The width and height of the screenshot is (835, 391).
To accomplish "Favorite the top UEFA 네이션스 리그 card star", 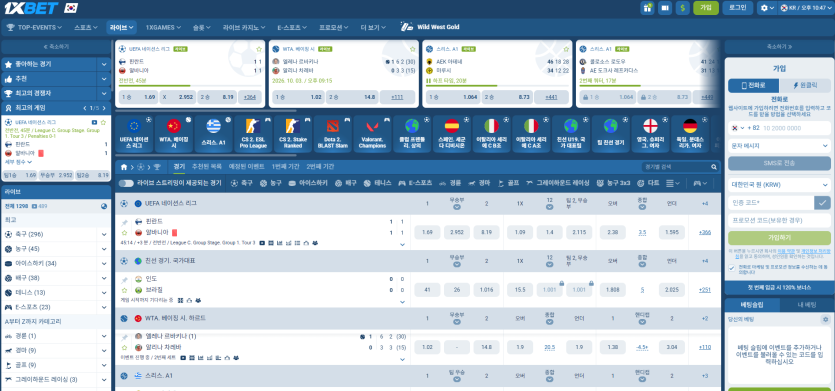I will tap(259, 49).
